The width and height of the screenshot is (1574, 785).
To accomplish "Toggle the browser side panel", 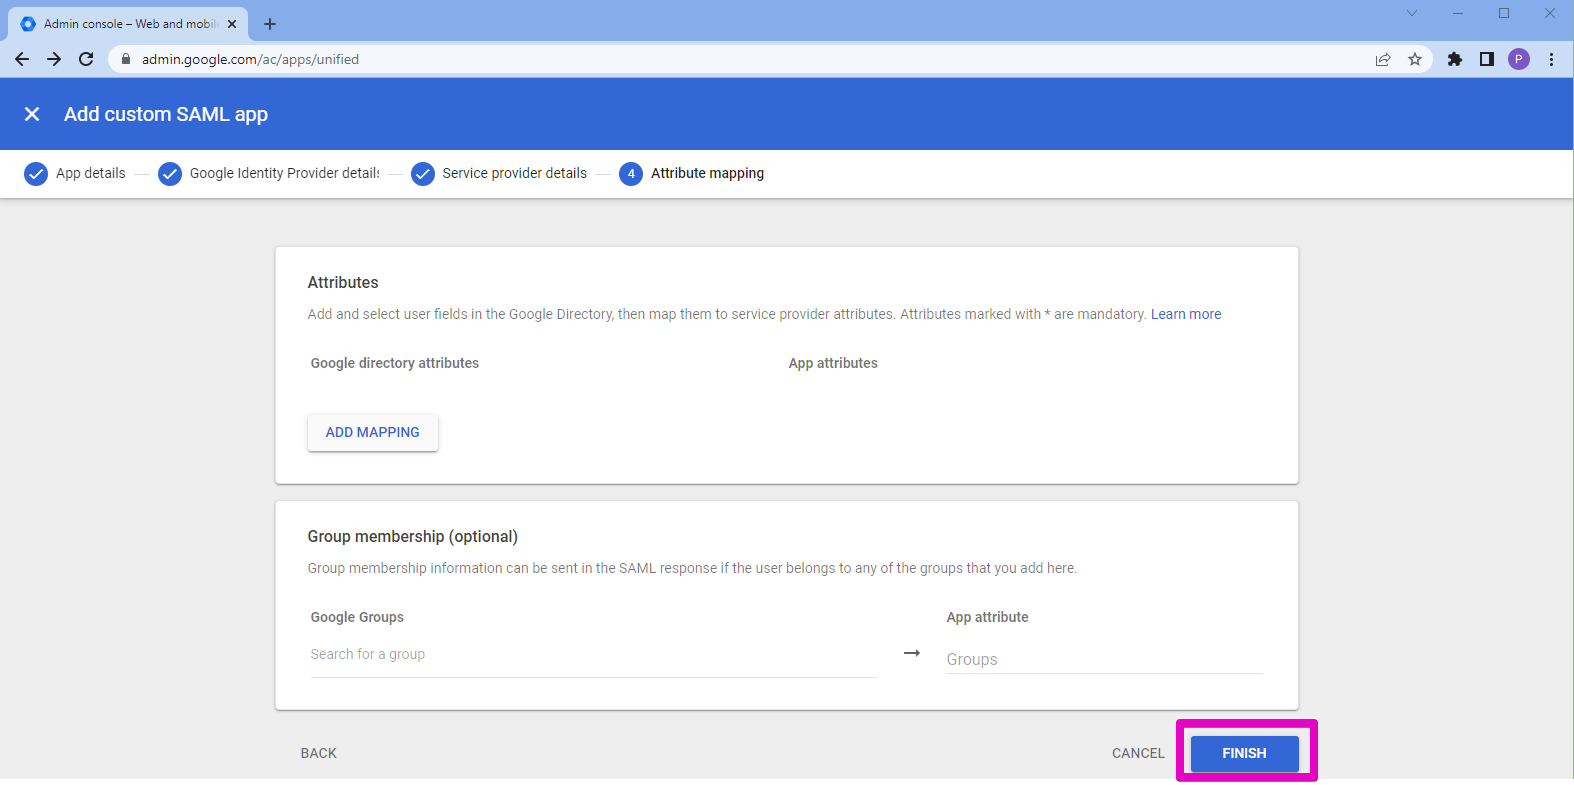I will 1487,59.
